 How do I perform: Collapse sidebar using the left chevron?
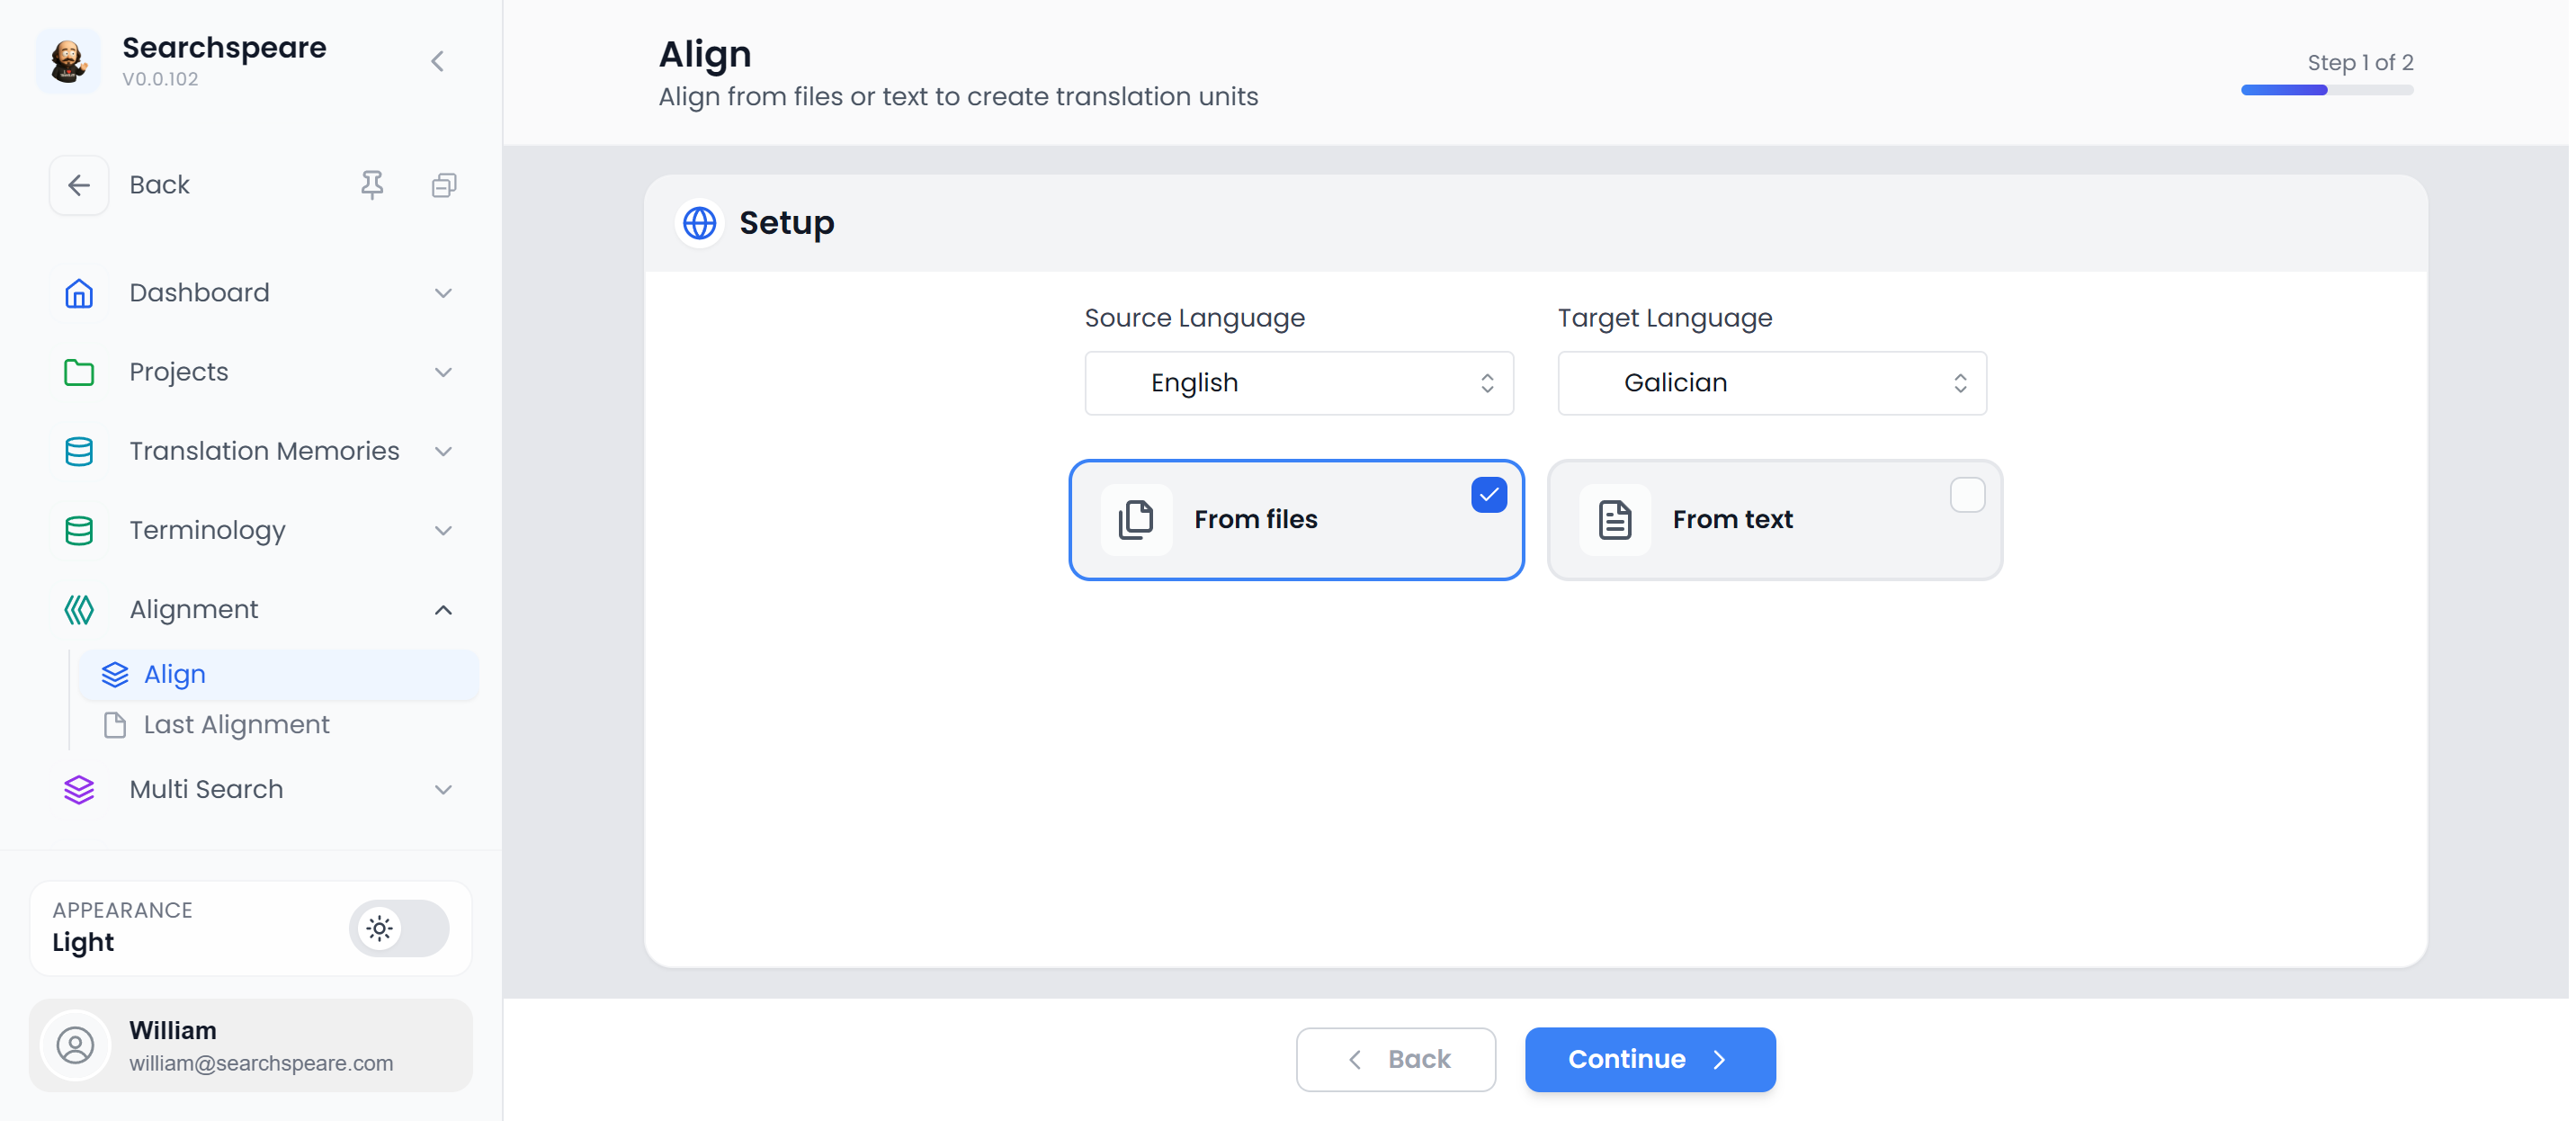[x=437, y=61]
